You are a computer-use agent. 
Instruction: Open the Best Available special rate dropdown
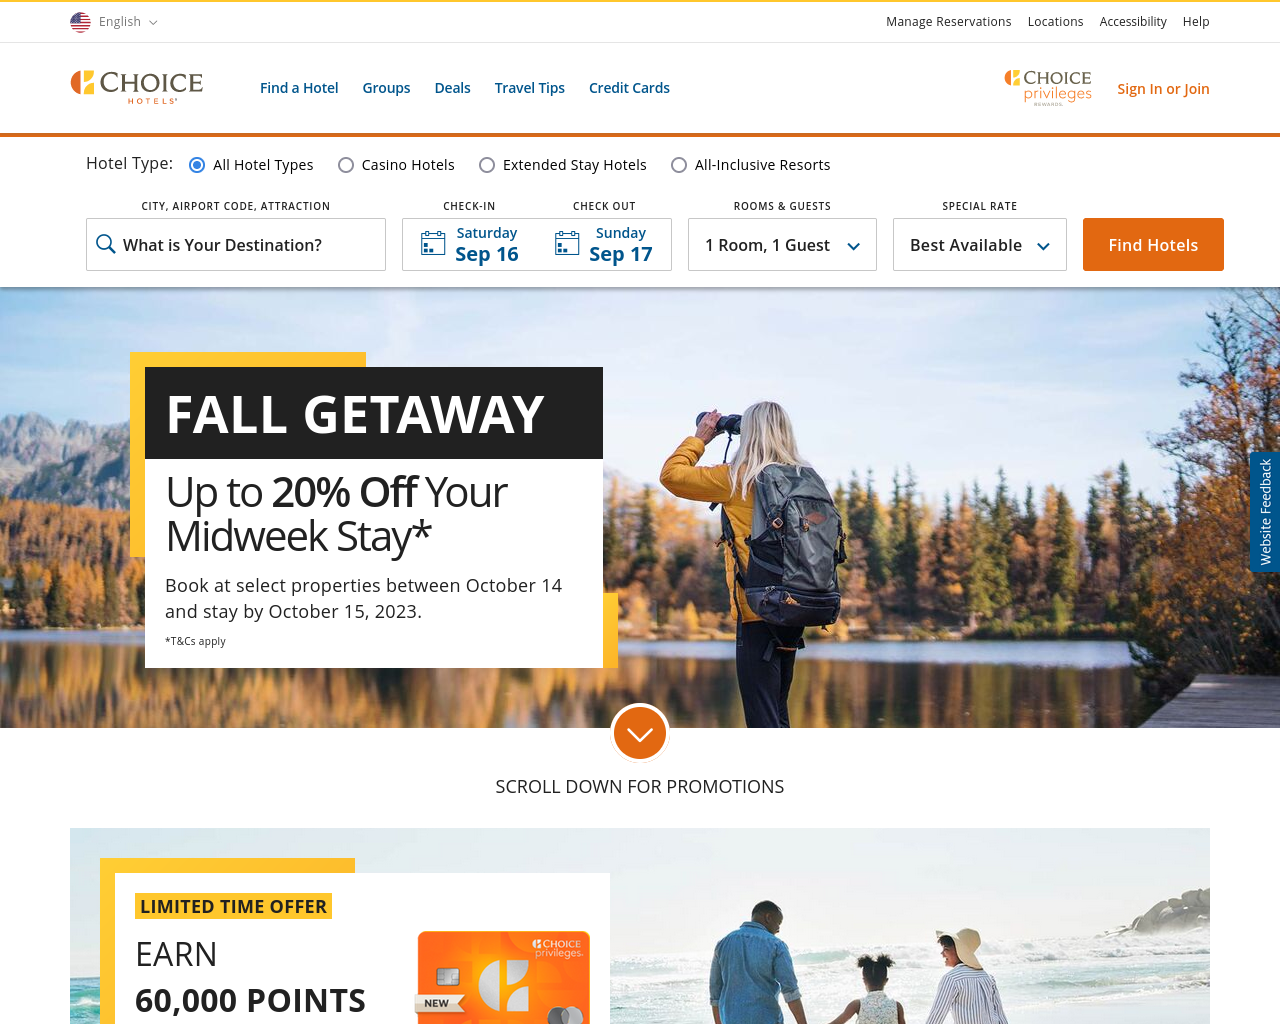pos(980,245)
